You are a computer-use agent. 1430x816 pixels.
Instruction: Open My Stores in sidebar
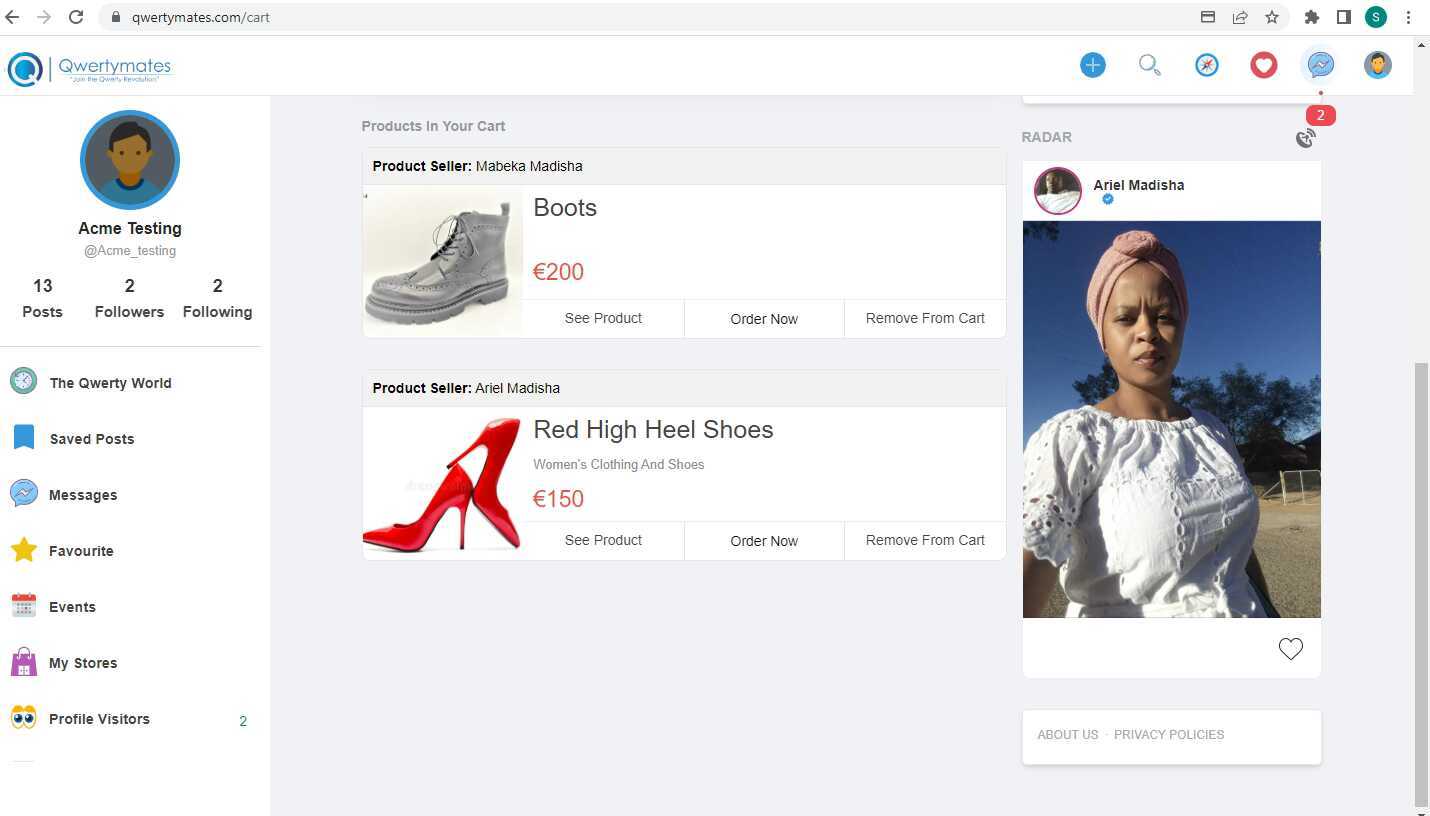click(83, 663)
